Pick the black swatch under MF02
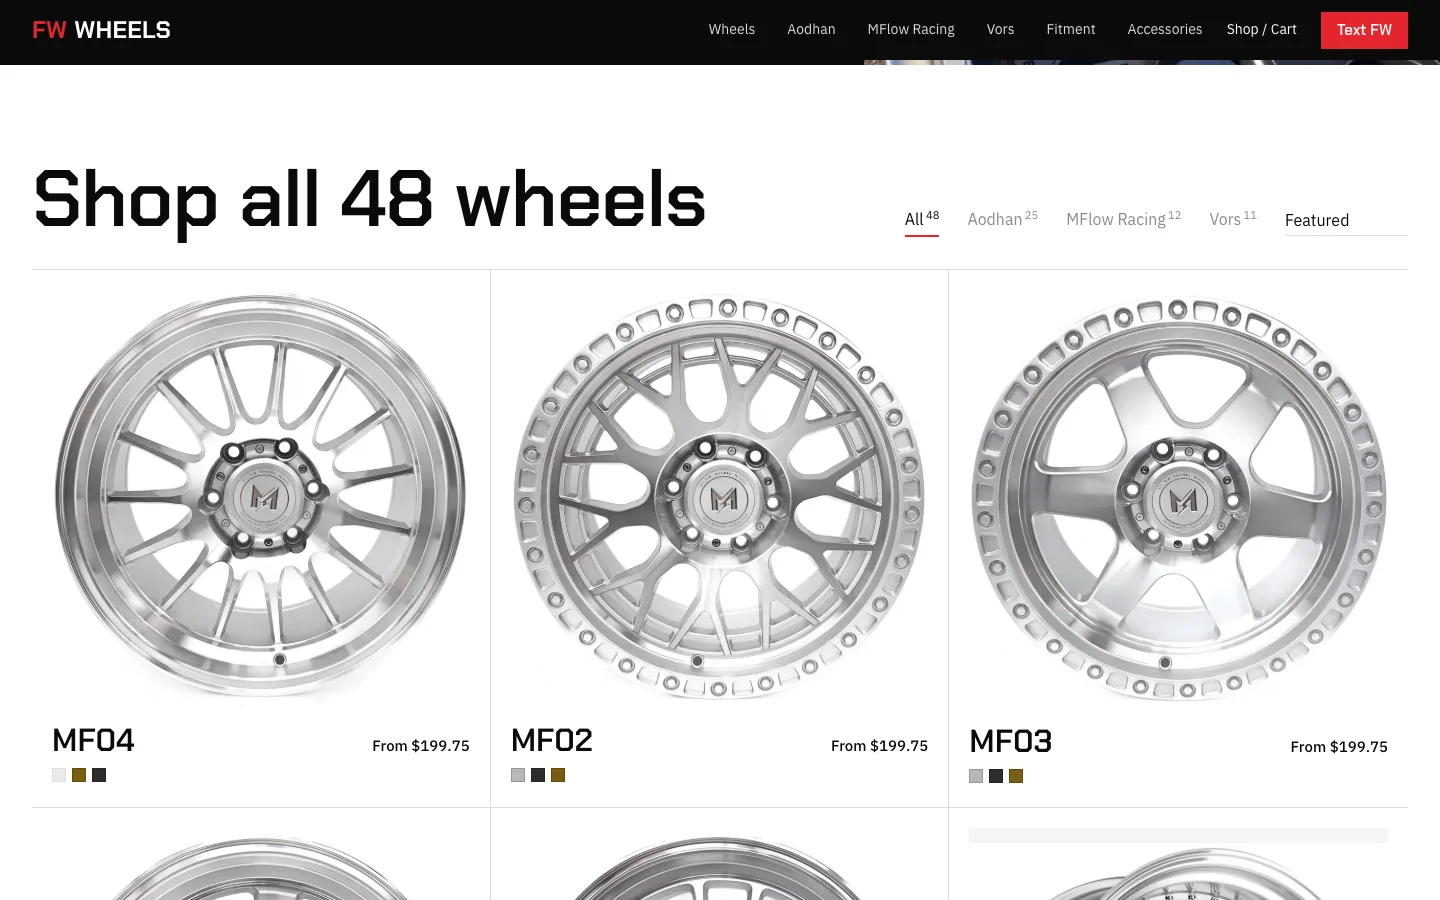1440x900 pixels. click(x=538, y=775)
